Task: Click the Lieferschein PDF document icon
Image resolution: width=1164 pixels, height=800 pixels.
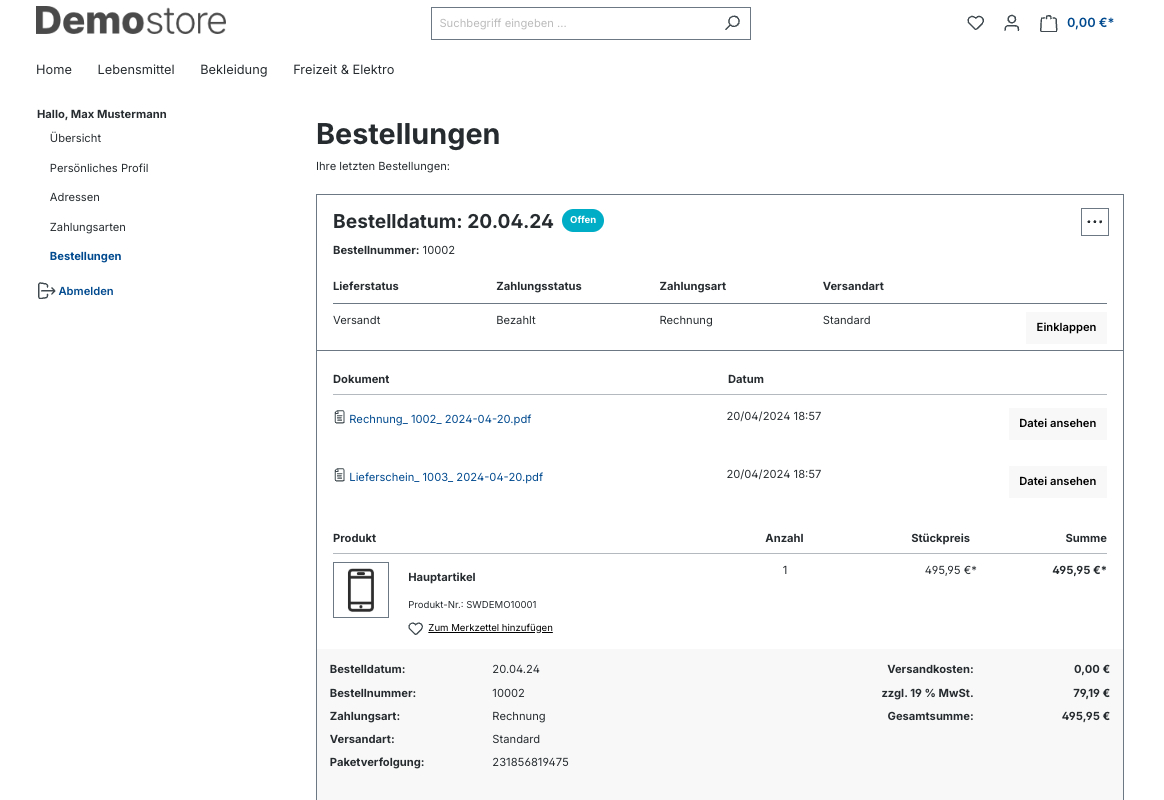Action: click(x=340, y=476)
